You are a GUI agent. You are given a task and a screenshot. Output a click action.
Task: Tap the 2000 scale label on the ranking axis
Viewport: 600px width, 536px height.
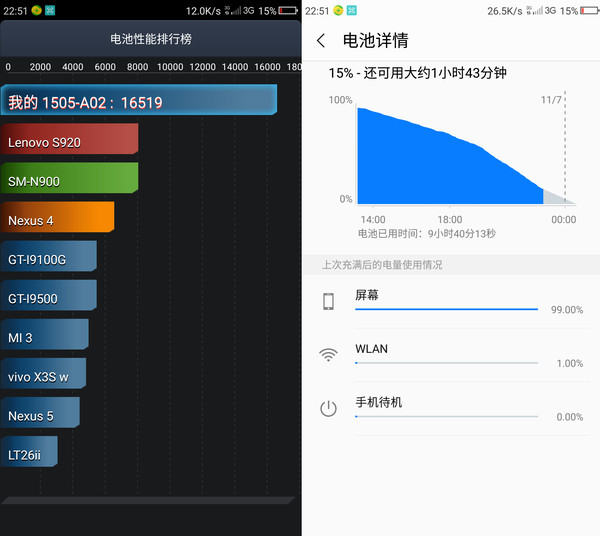40,67
